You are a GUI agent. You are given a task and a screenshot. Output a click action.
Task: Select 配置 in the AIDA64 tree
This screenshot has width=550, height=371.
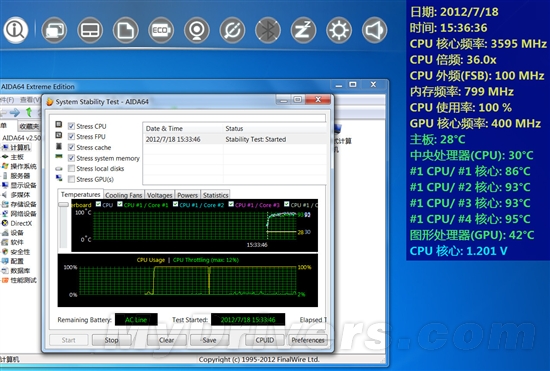coord(17,261)
